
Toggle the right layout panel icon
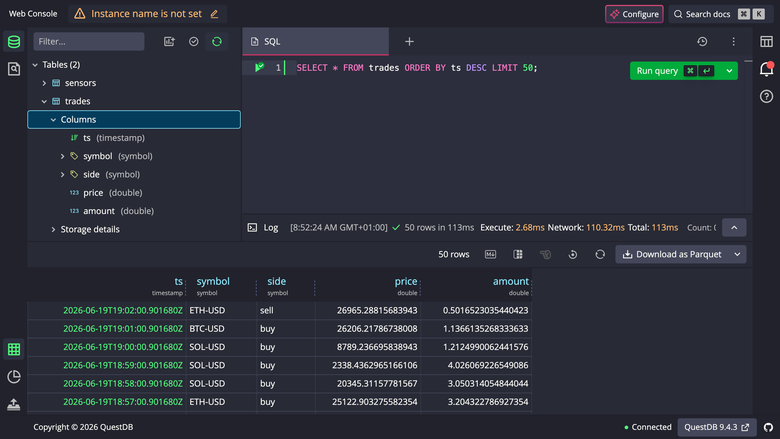tap(767, 42)
